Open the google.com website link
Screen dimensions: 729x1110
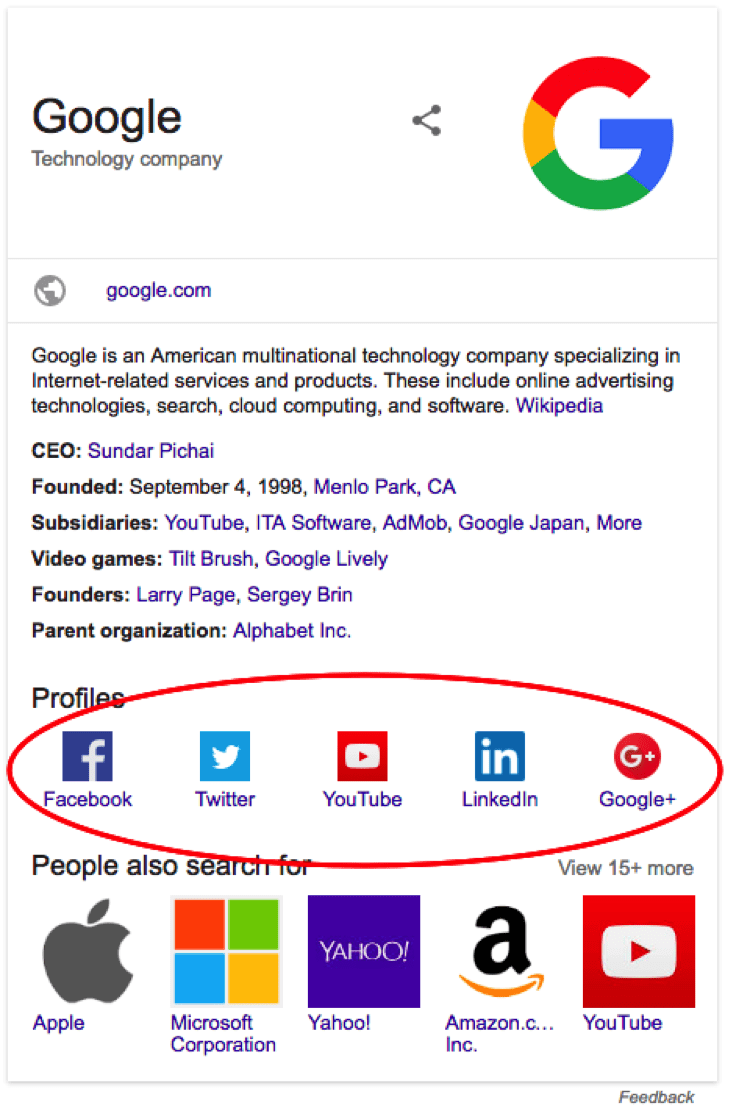pyautogui.click(x=159, y=291)
